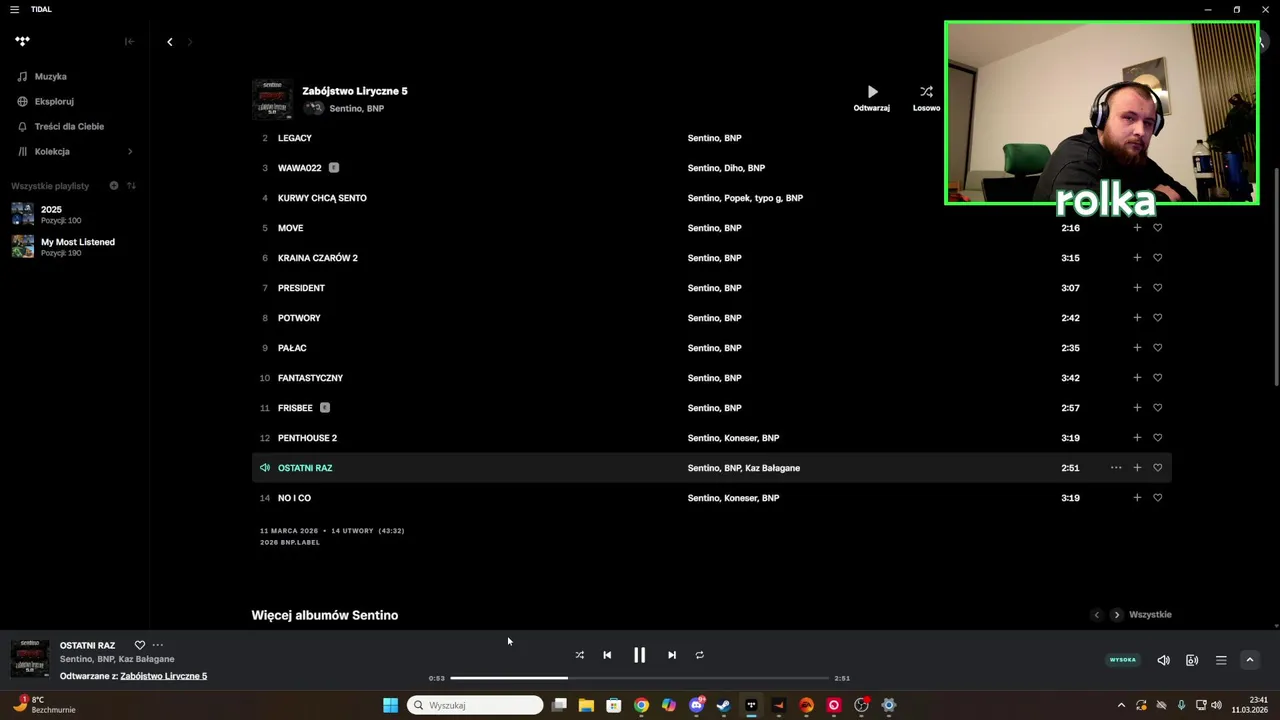Open Sentino, Popek, typo g, BNP artists
This screenshot has height=720, width=1280.
coord(745,198)
